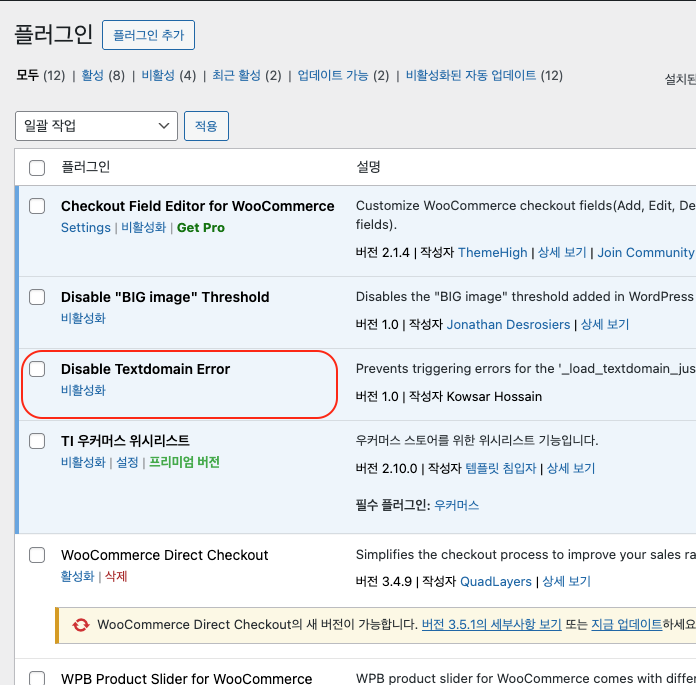Filter by 최근 활성 (2) plugins
Viewport: 696px width, 685px height.
(x=246, y=75)
